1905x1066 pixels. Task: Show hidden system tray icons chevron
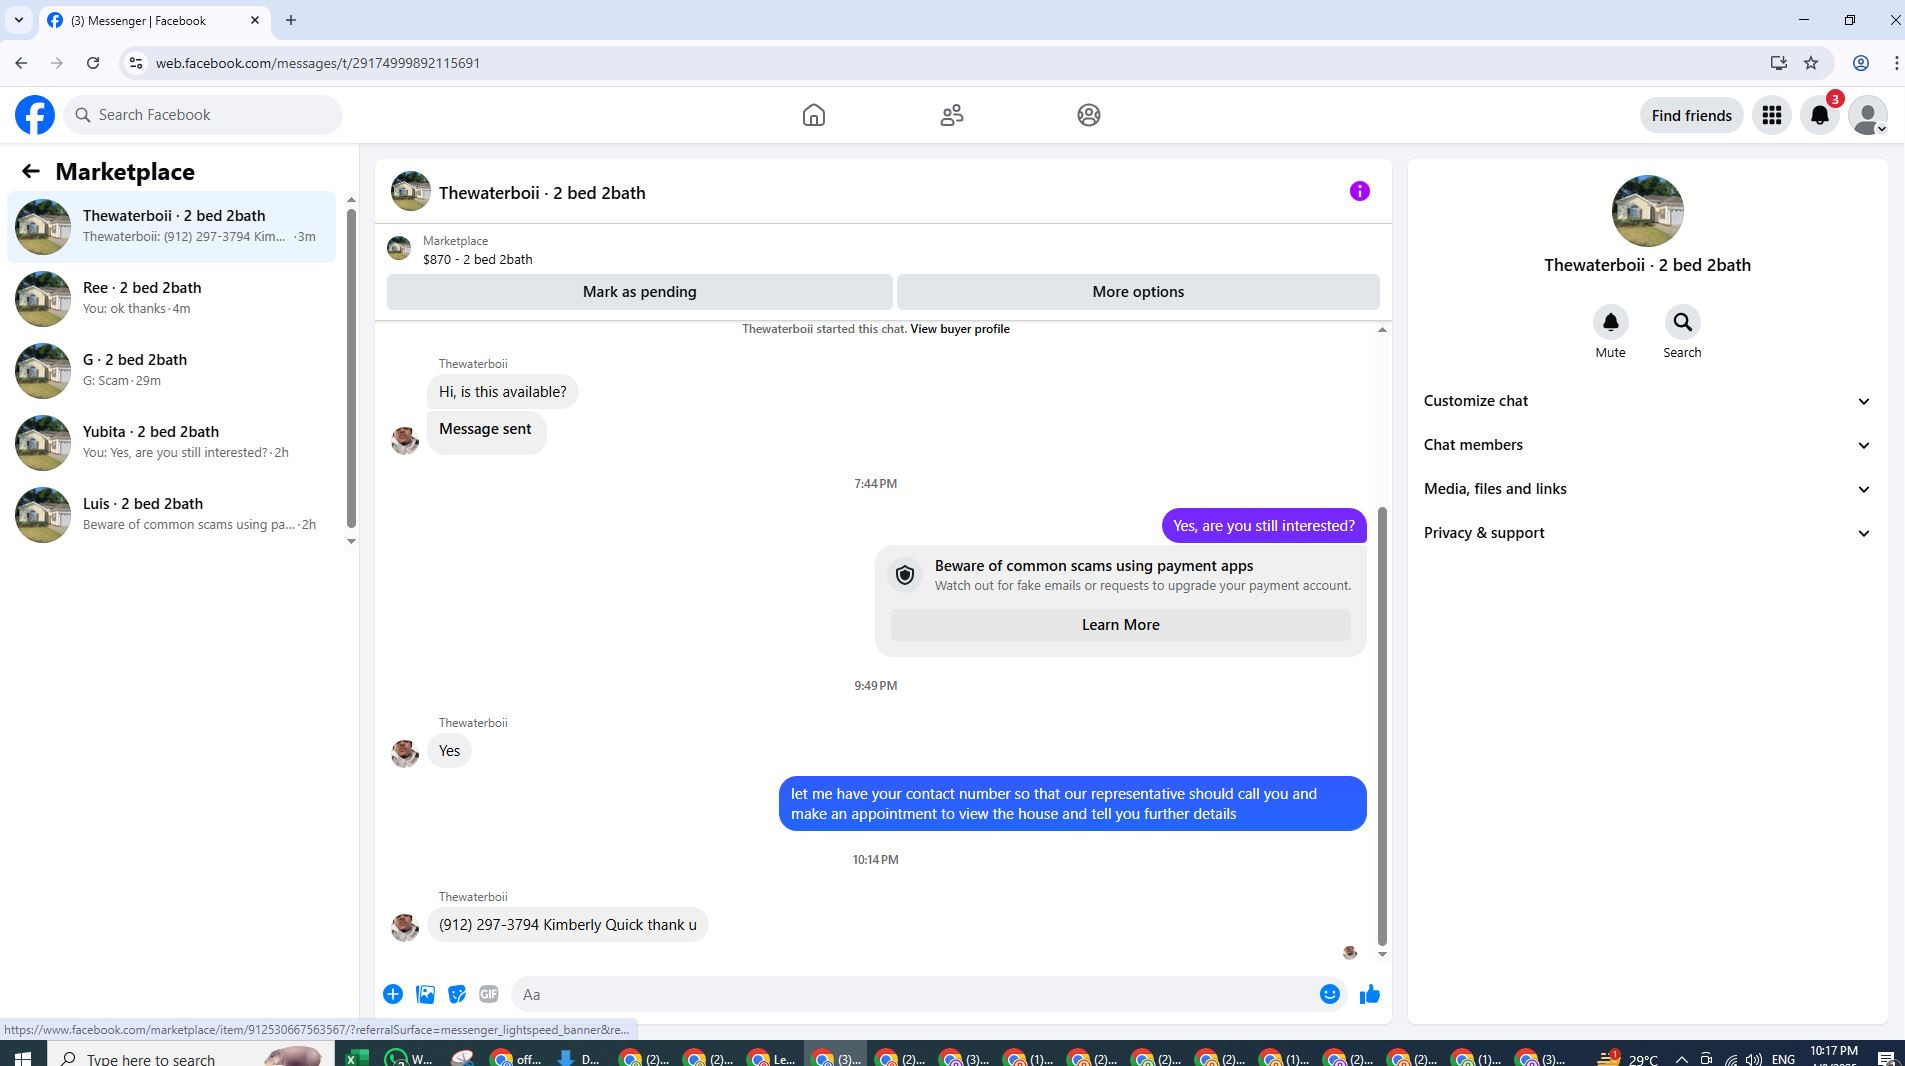coord(1682,1059)
